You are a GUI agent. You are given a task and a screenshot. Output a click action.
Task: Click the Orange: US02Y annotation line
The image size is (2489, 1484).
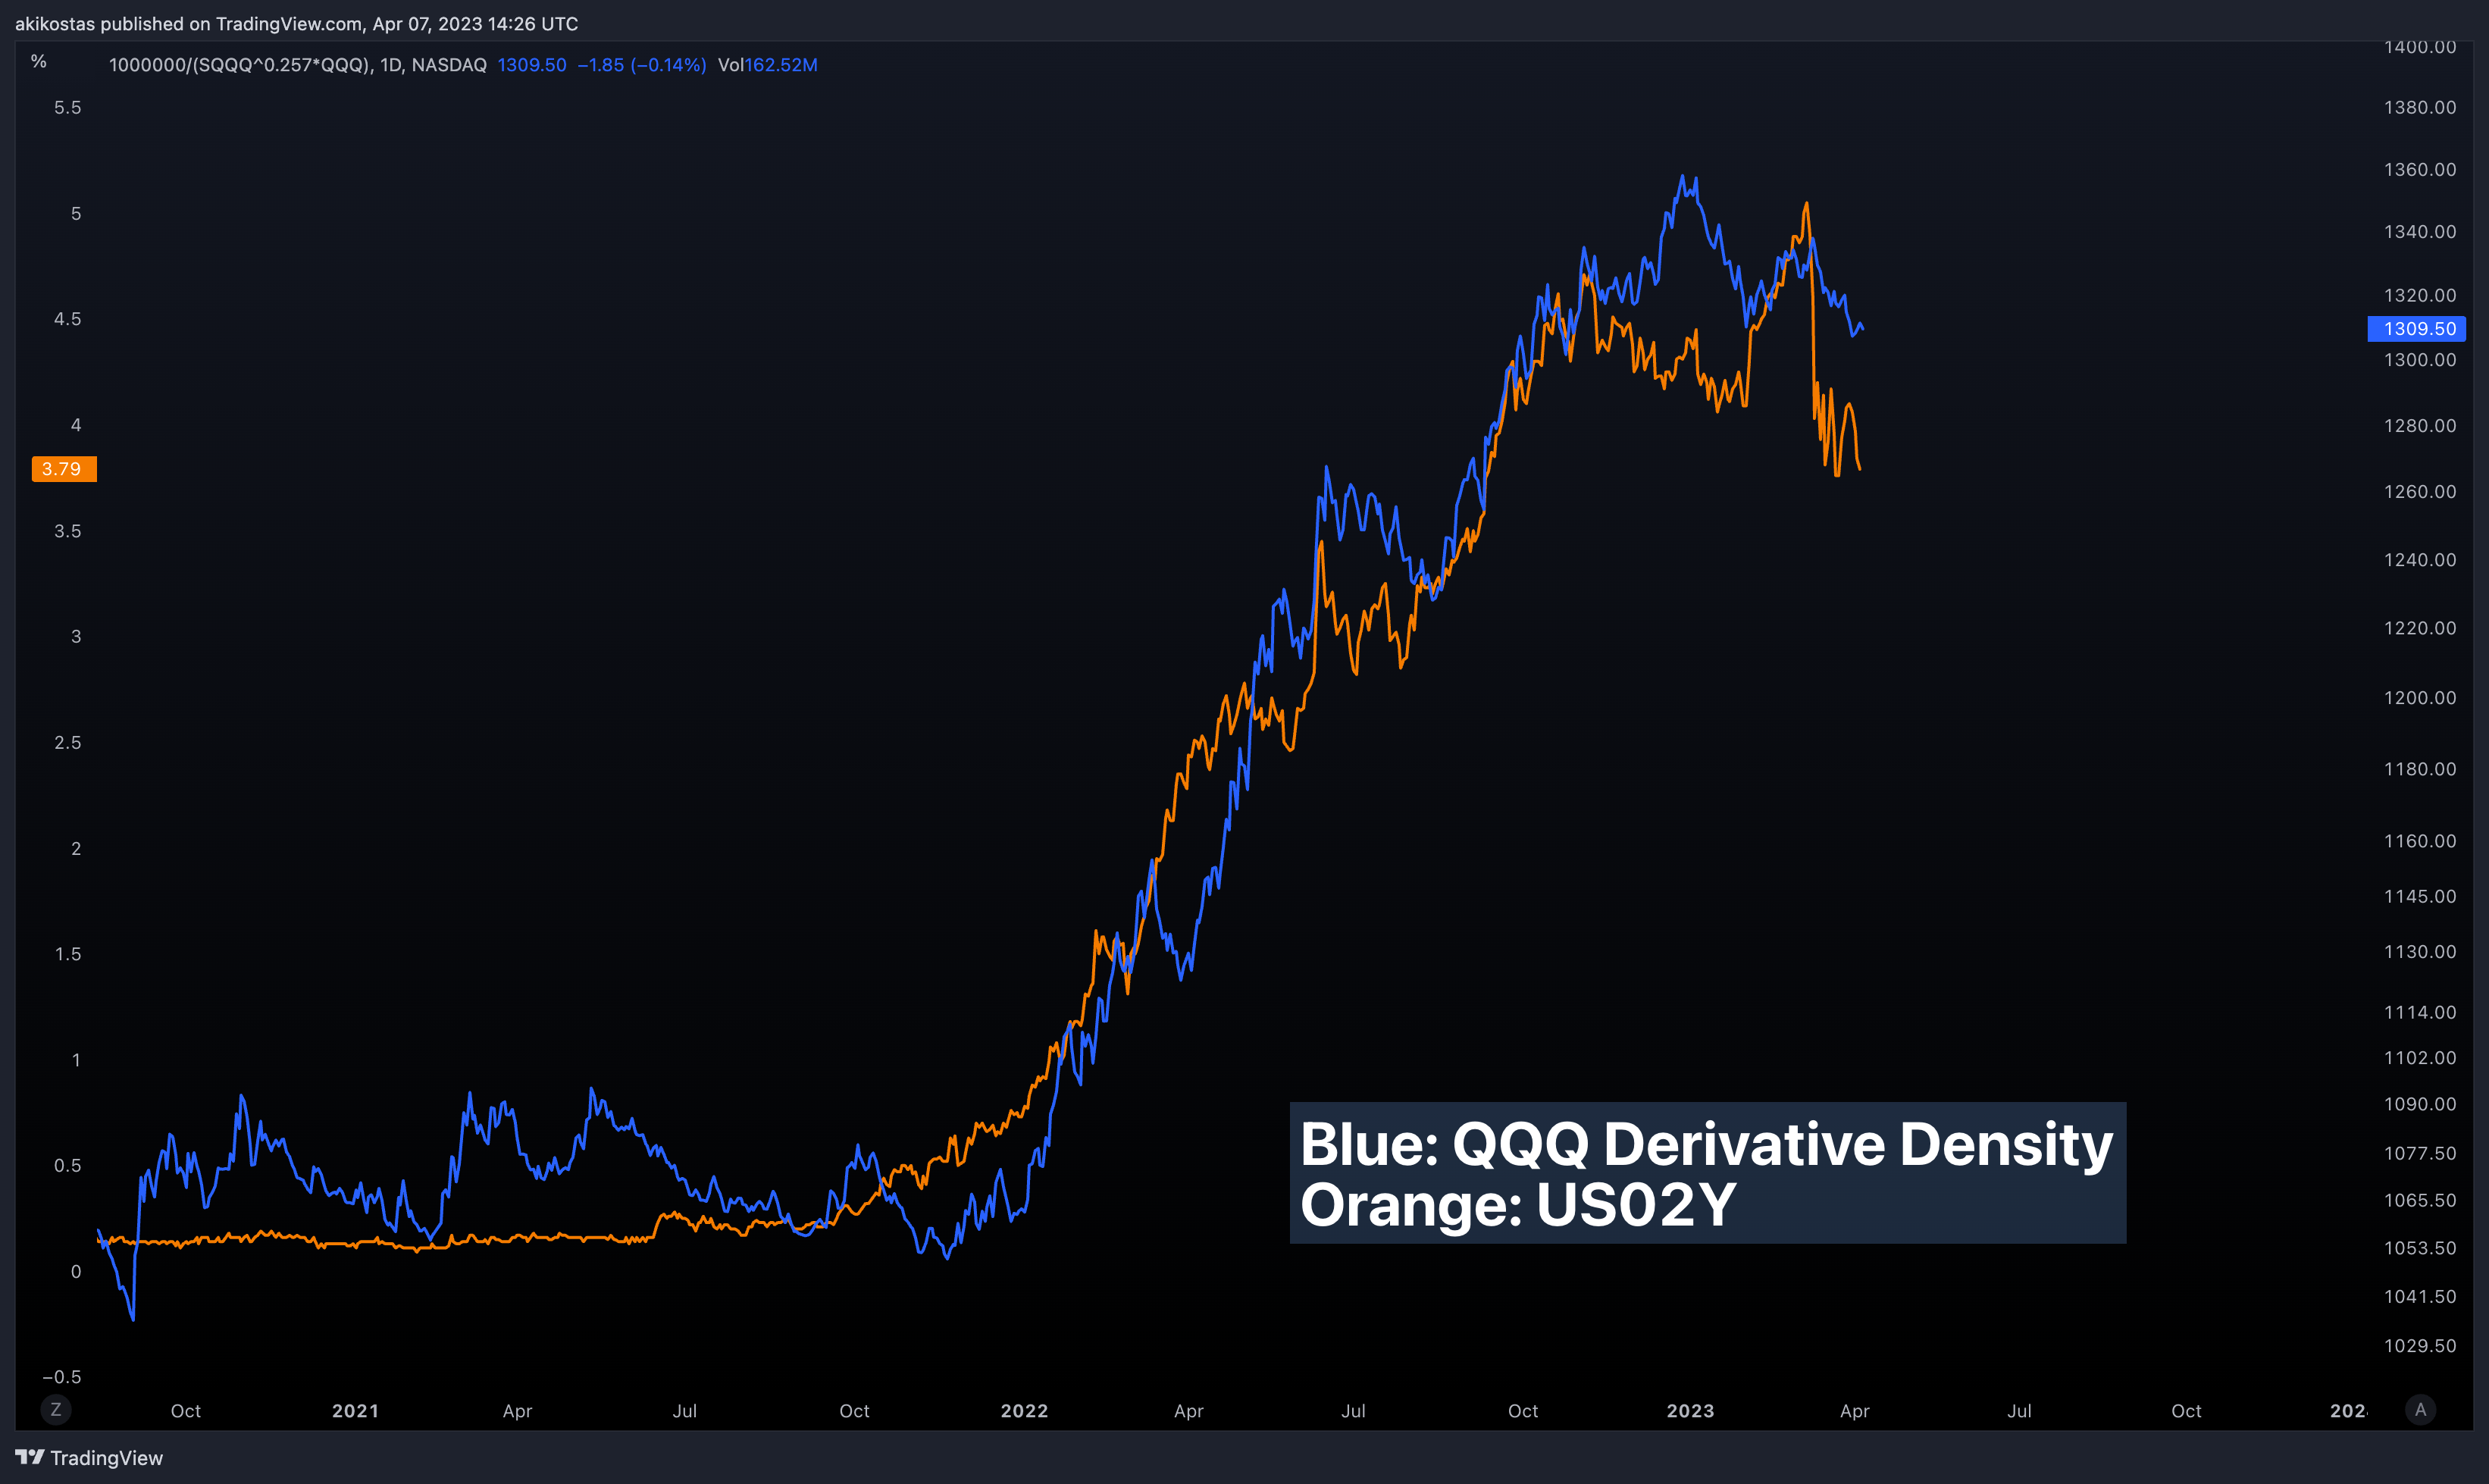[1517, 1204]
